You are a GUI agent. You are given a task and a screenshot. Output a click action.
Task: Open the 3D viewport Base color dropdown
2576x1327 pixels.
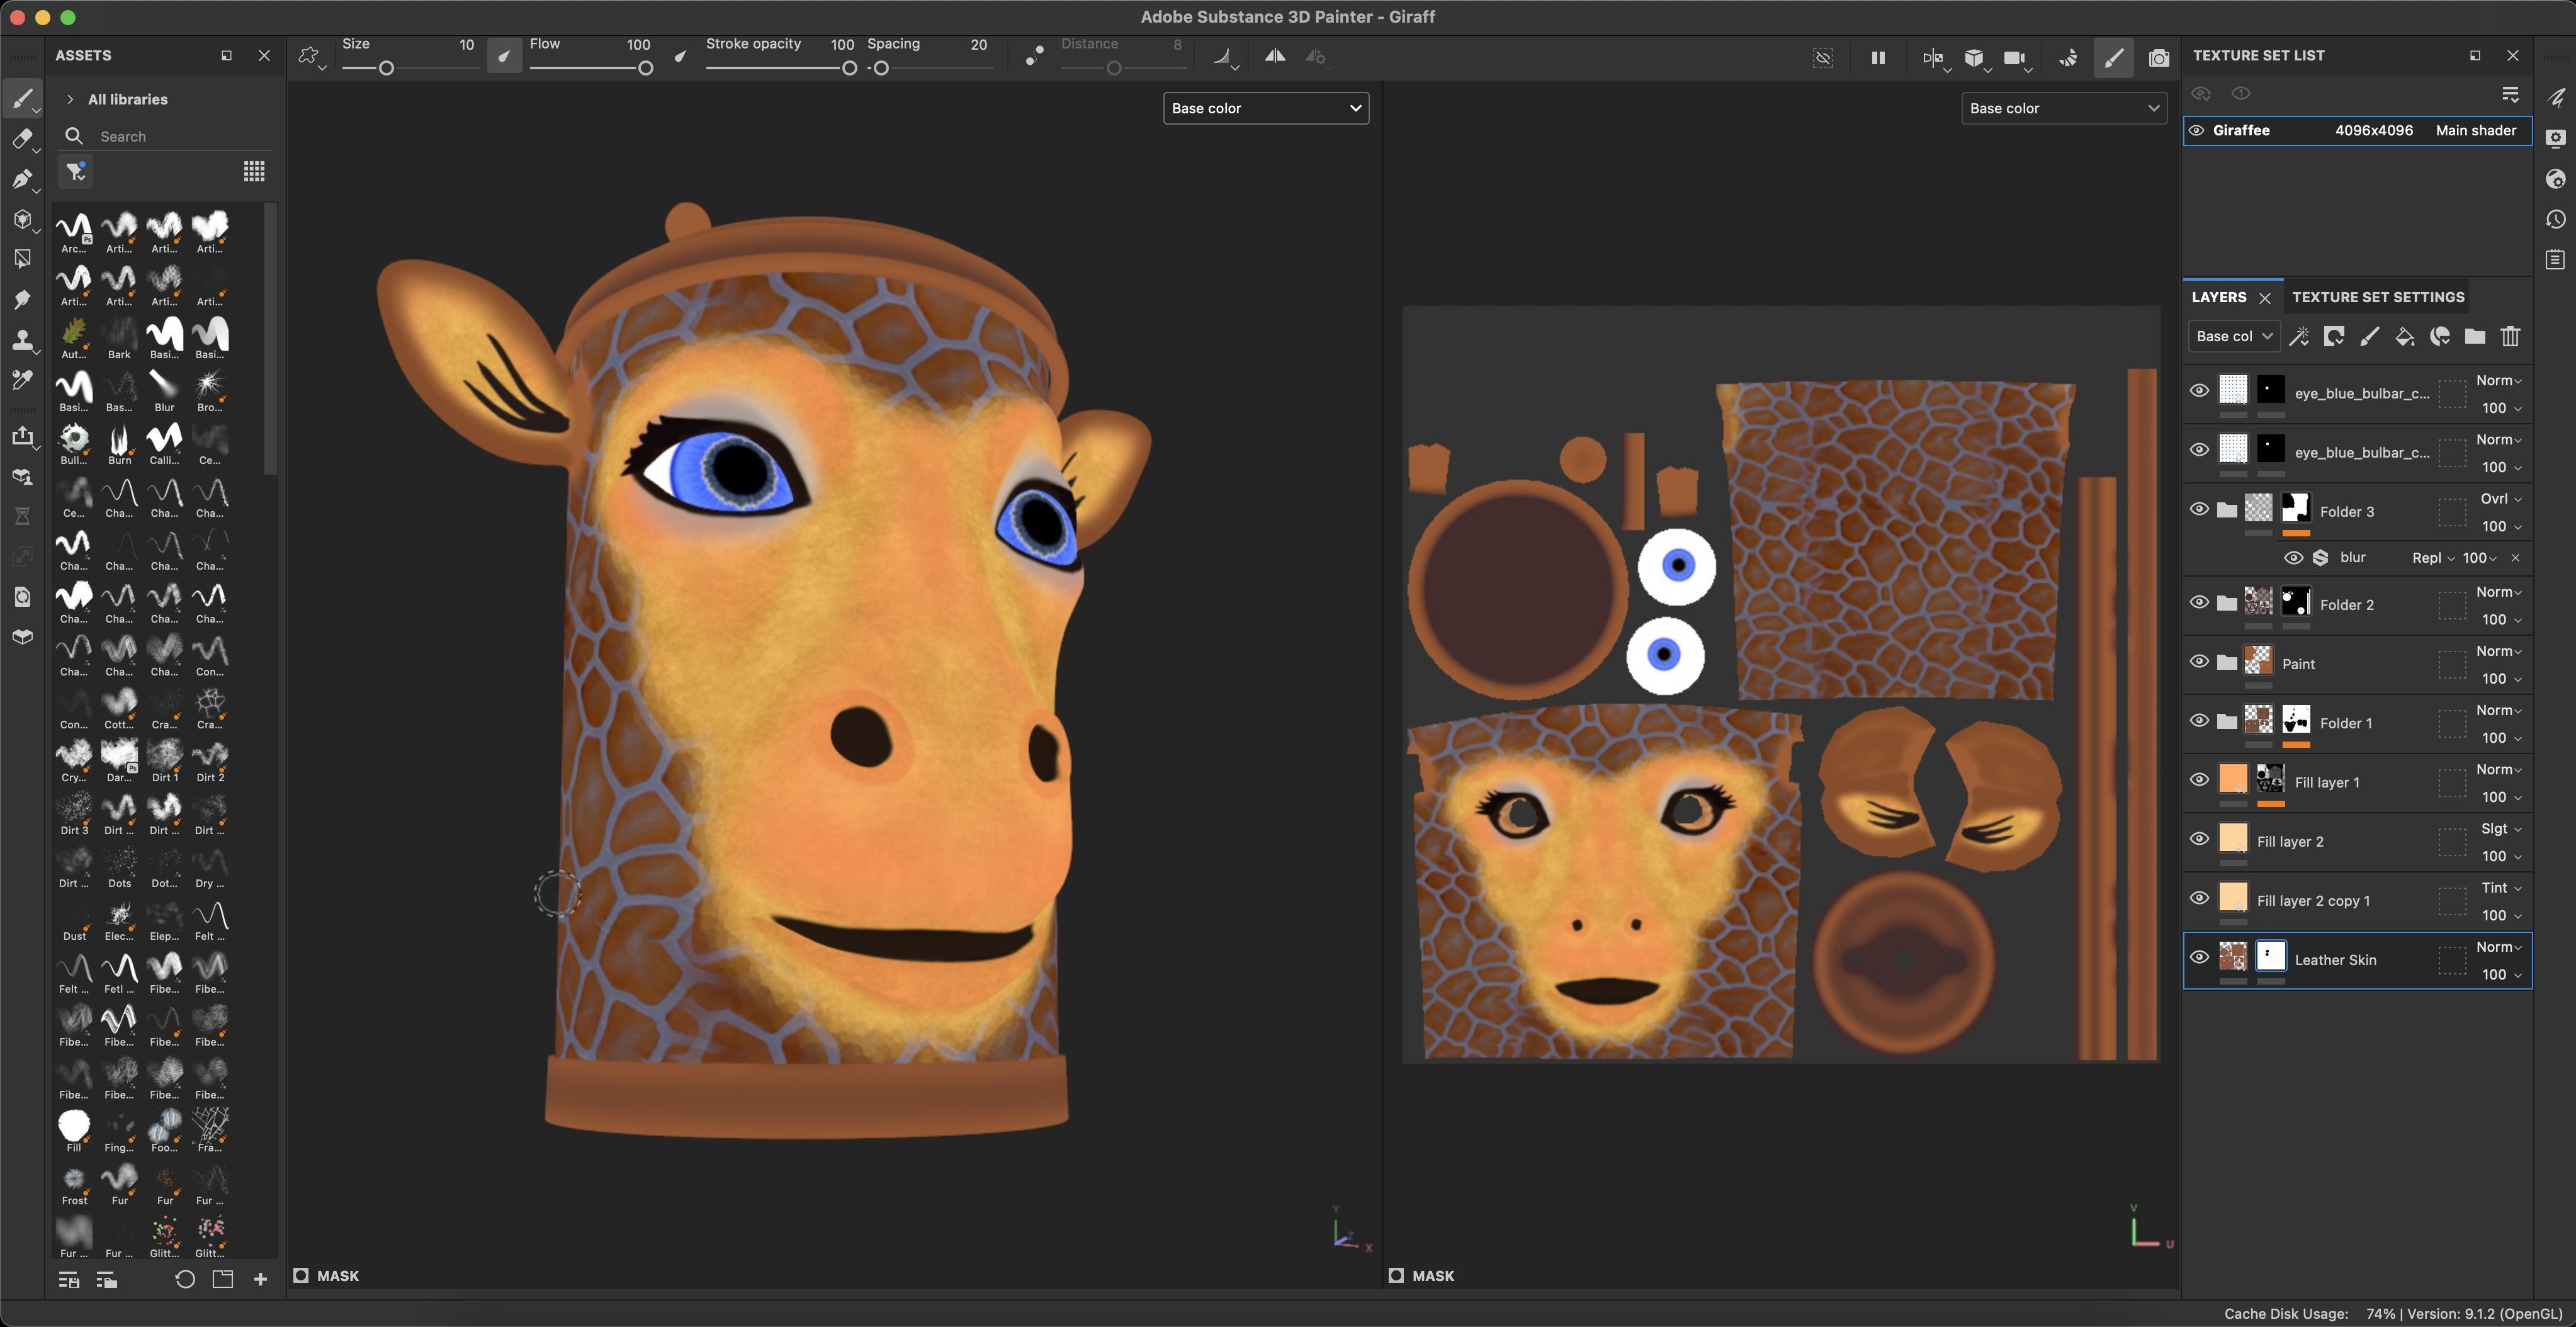pos(1265,108)
